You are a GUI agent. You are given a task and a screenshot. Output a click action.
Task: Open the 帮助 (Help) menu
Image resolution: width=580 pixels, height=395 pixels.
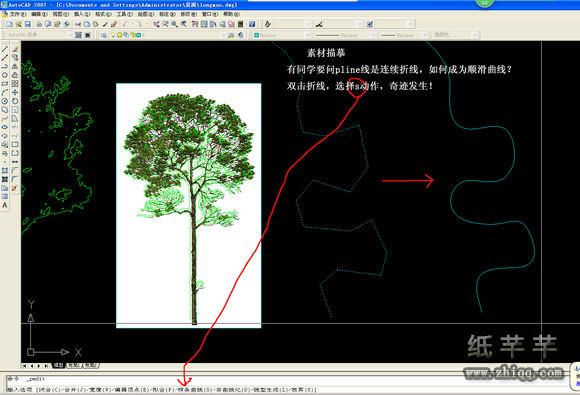[231, 14]
